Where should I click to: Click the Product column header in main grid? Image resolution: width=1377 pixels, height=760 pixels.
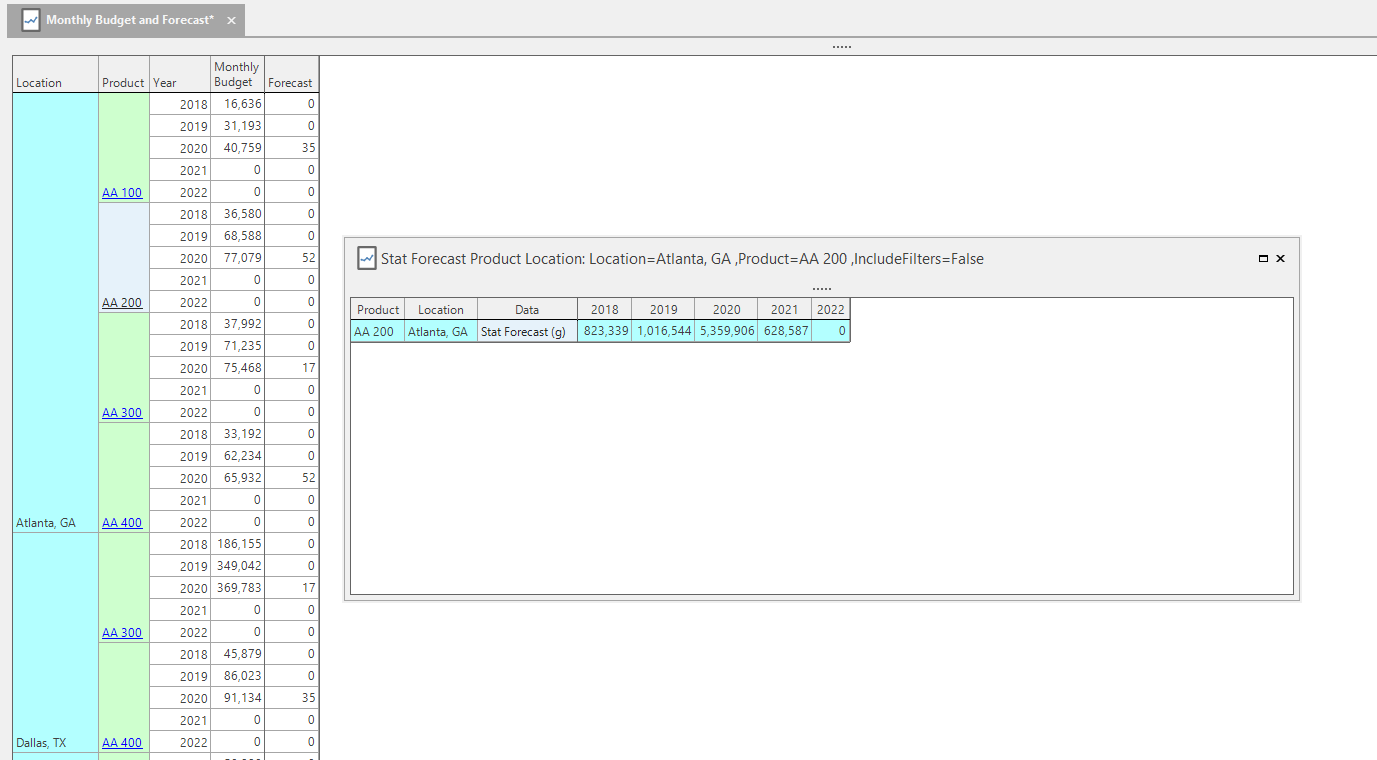click(x=123, y=75)
